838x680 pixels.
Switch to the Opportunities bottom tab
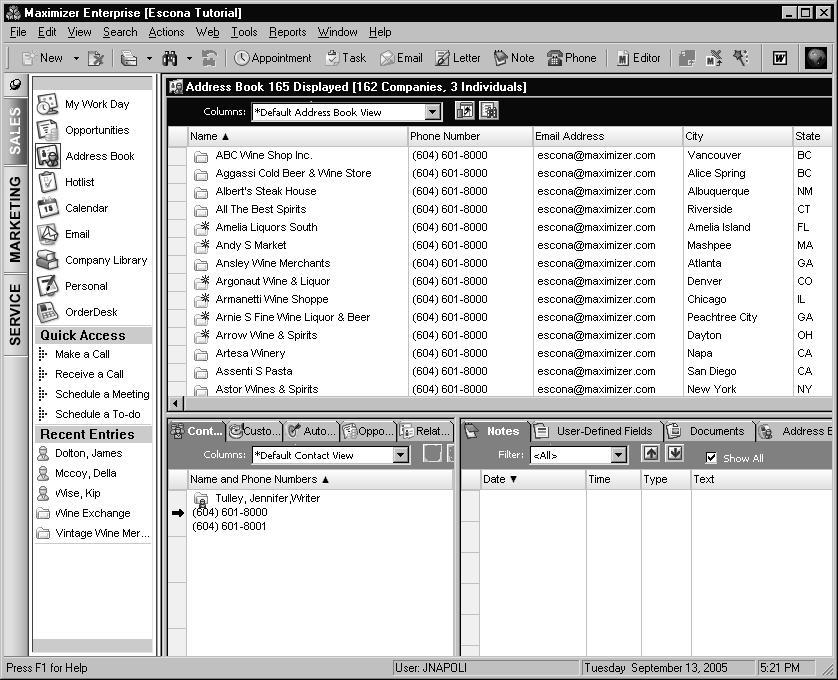click(368, 431)
